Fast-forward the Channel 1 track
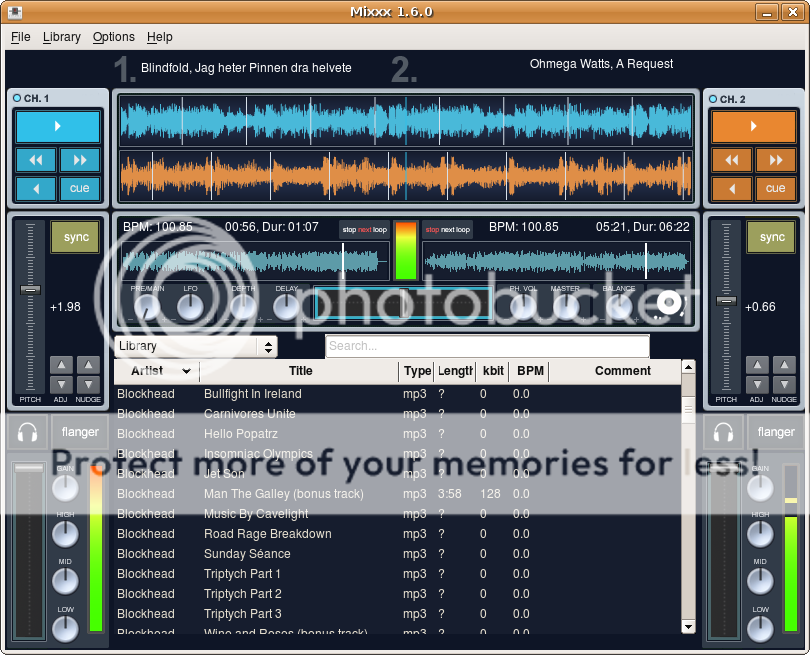The width and height of the screenshot is (810, 655). pyautogui.click(x=80, y=160)
